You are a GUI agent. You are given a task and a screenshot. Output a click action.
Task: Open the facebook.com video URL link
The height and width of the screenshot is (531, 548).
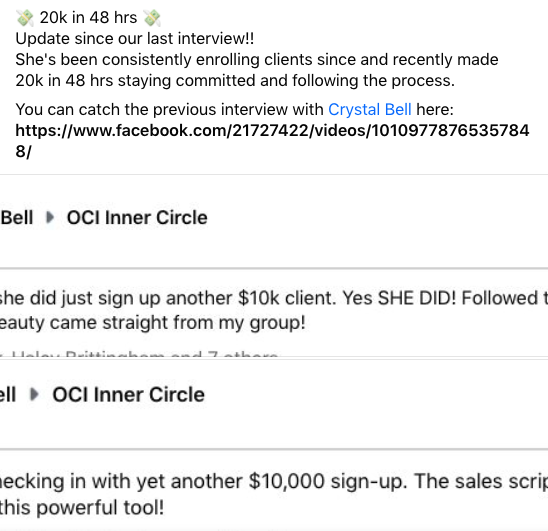pos(272,141)
